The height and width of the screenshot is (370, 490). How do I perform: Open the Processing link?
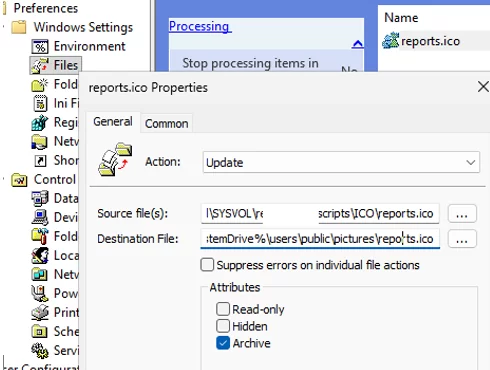tap(200, 26)
